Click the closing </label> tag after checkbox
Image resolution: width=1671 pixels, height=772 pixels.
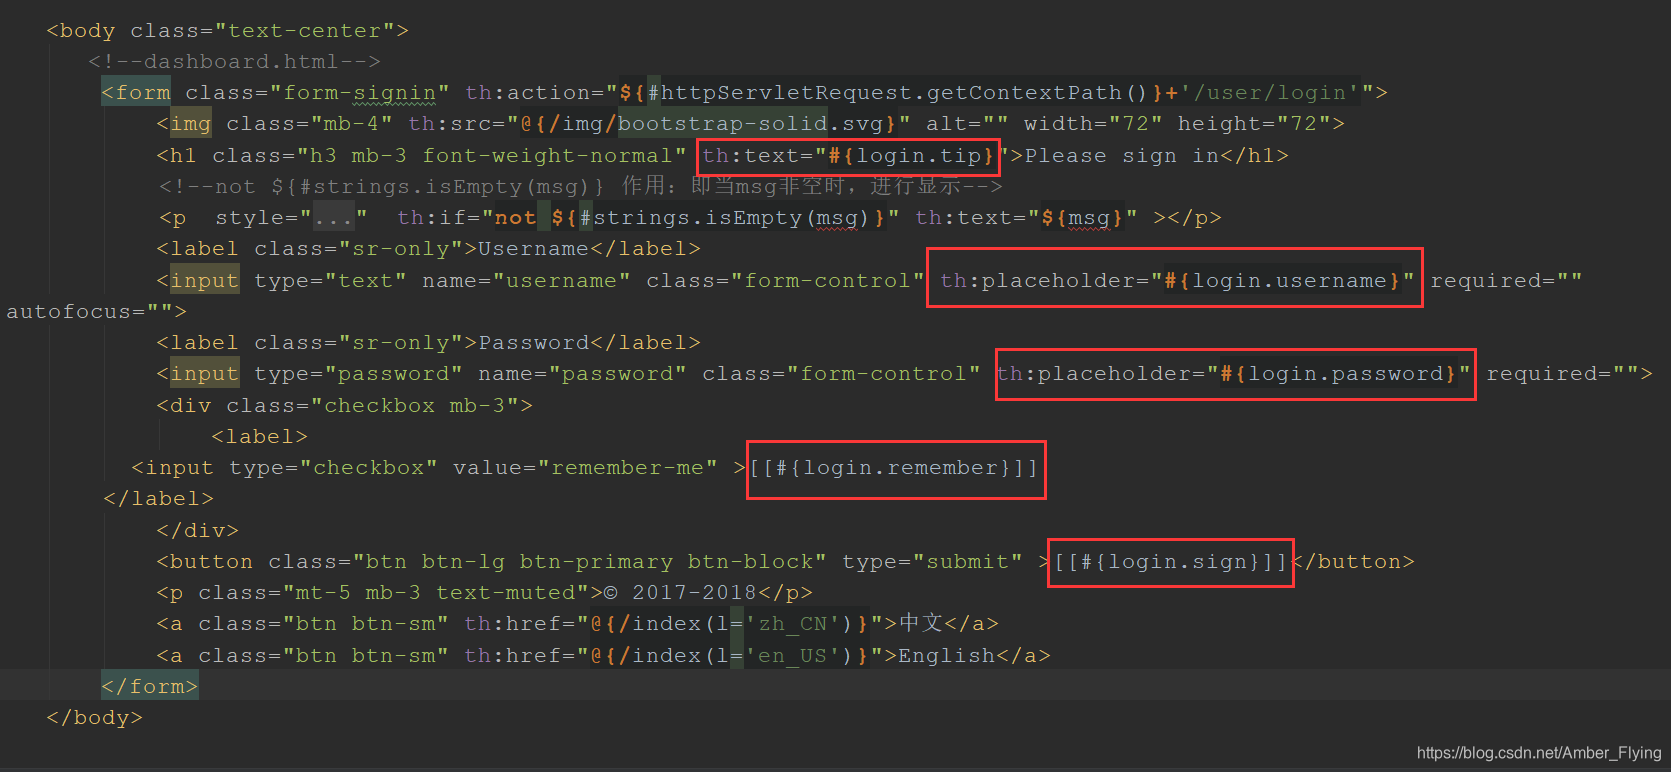pos(158,499)
